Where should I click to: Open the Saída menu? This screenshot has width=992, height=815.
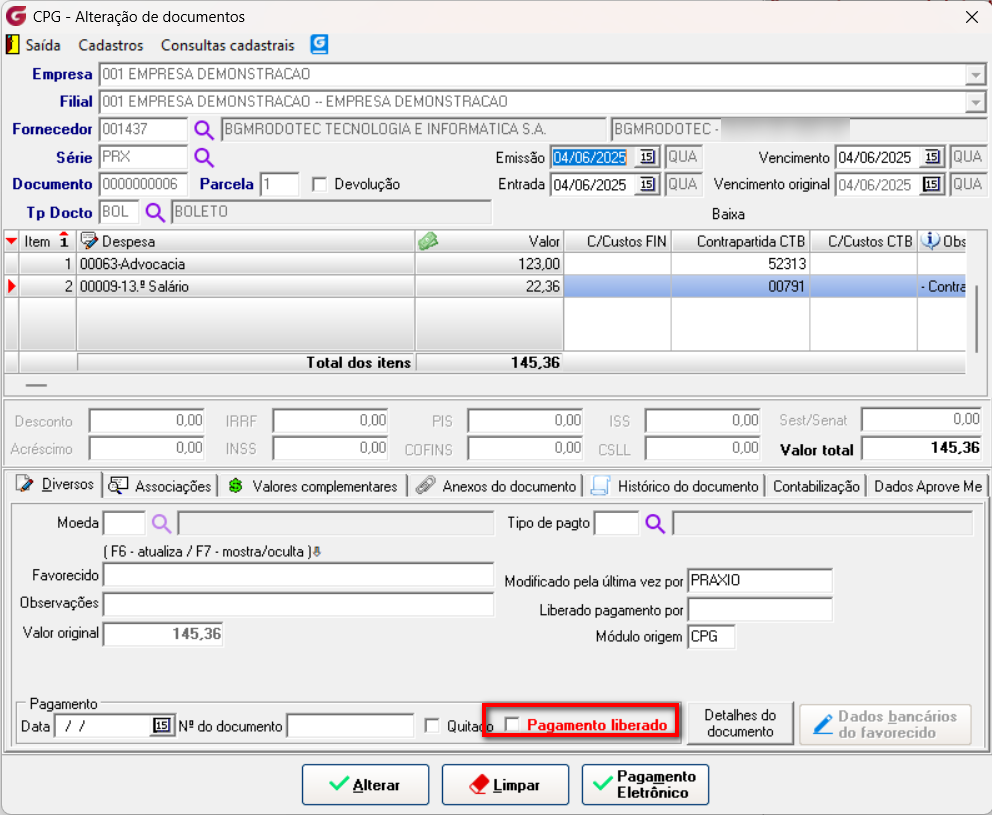pos(43,46)
